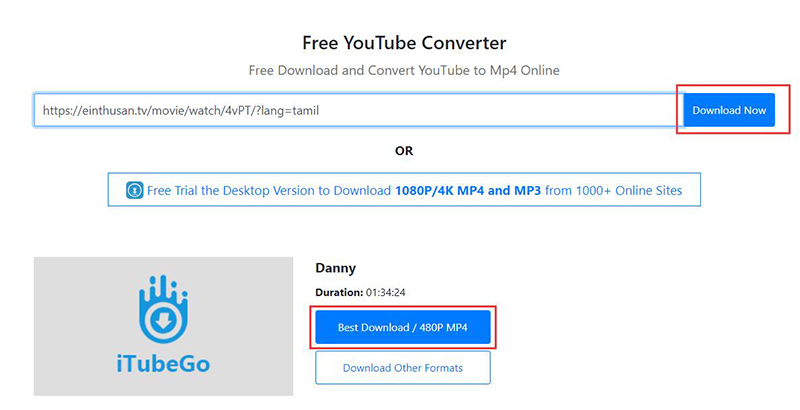
Task: Select the duration value 01:34:24
Action: (386, 293)
